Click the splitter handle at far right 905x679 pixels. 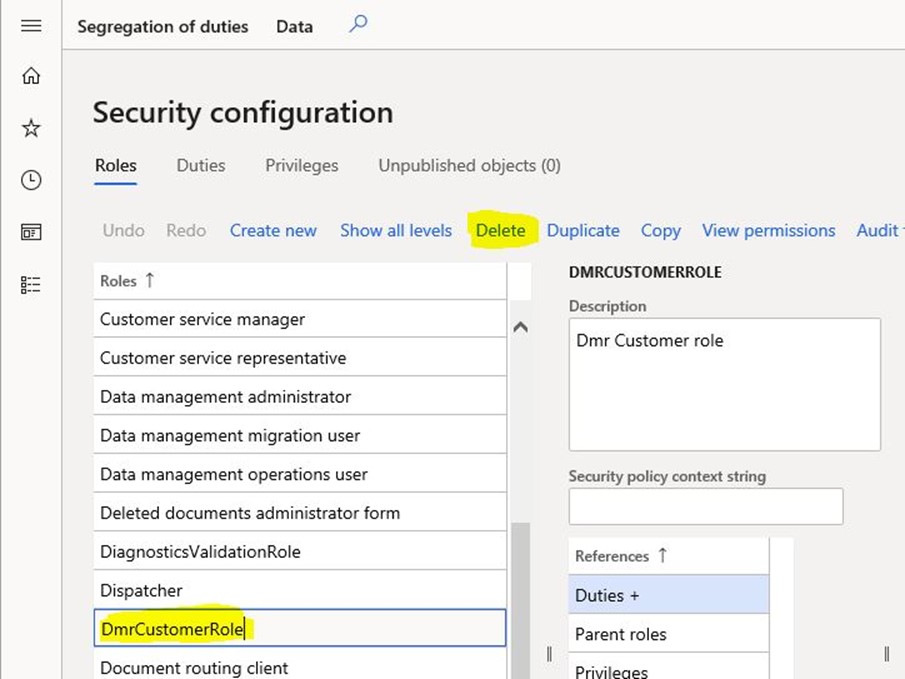[887, 654]
